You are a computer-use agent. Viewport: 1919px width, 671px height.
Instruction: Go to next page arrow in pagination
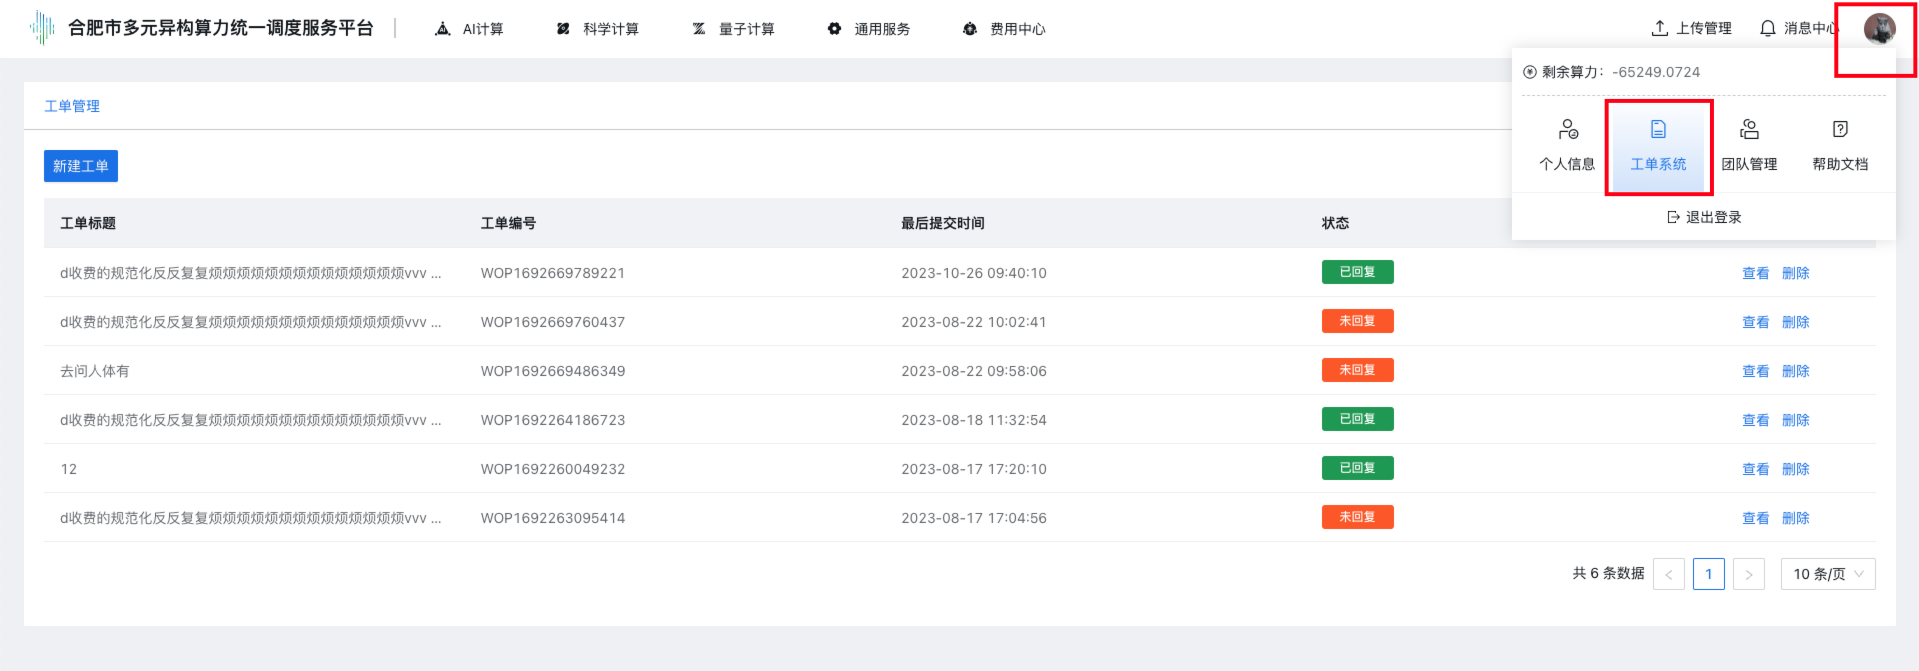tap(1748, 574)
